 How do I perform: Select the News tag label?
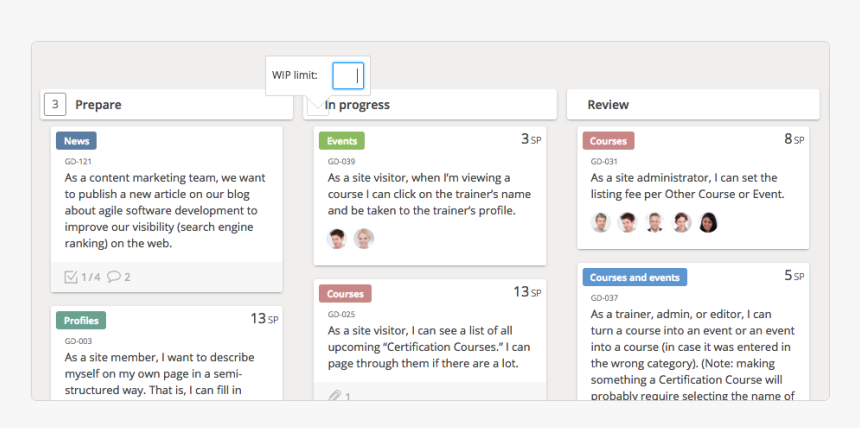coord(76,141)
